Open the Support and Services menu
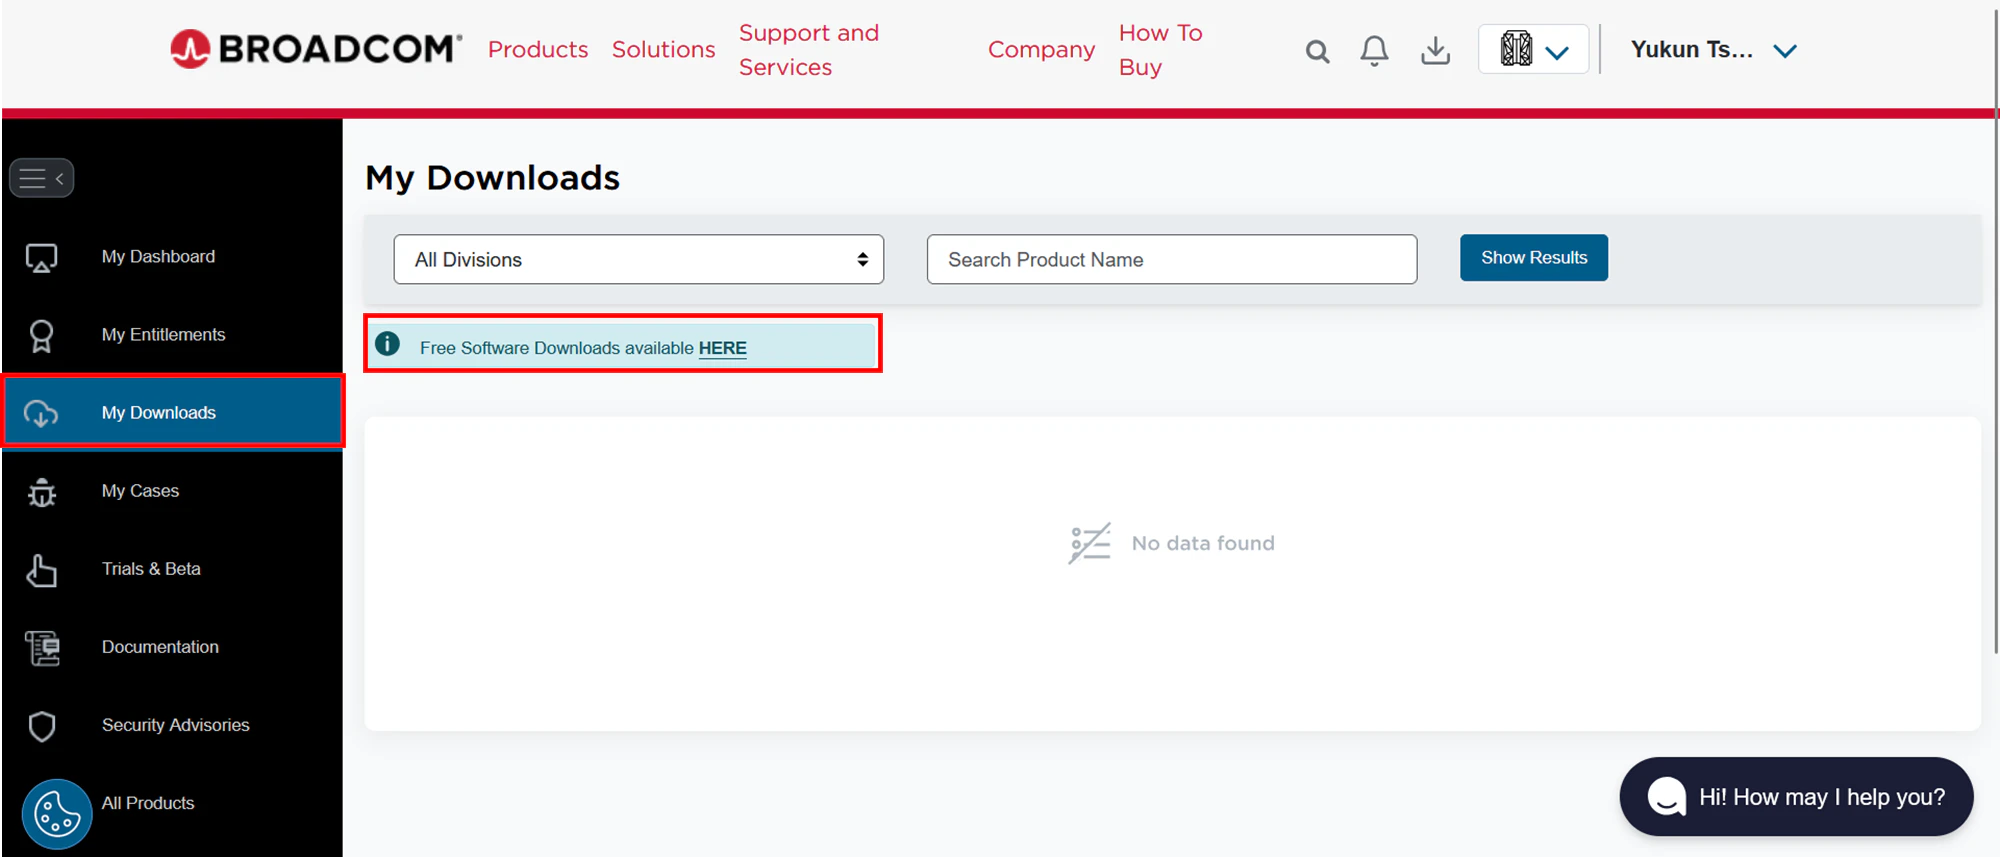This screenshot has height=857, width=2000. (809, 50)
